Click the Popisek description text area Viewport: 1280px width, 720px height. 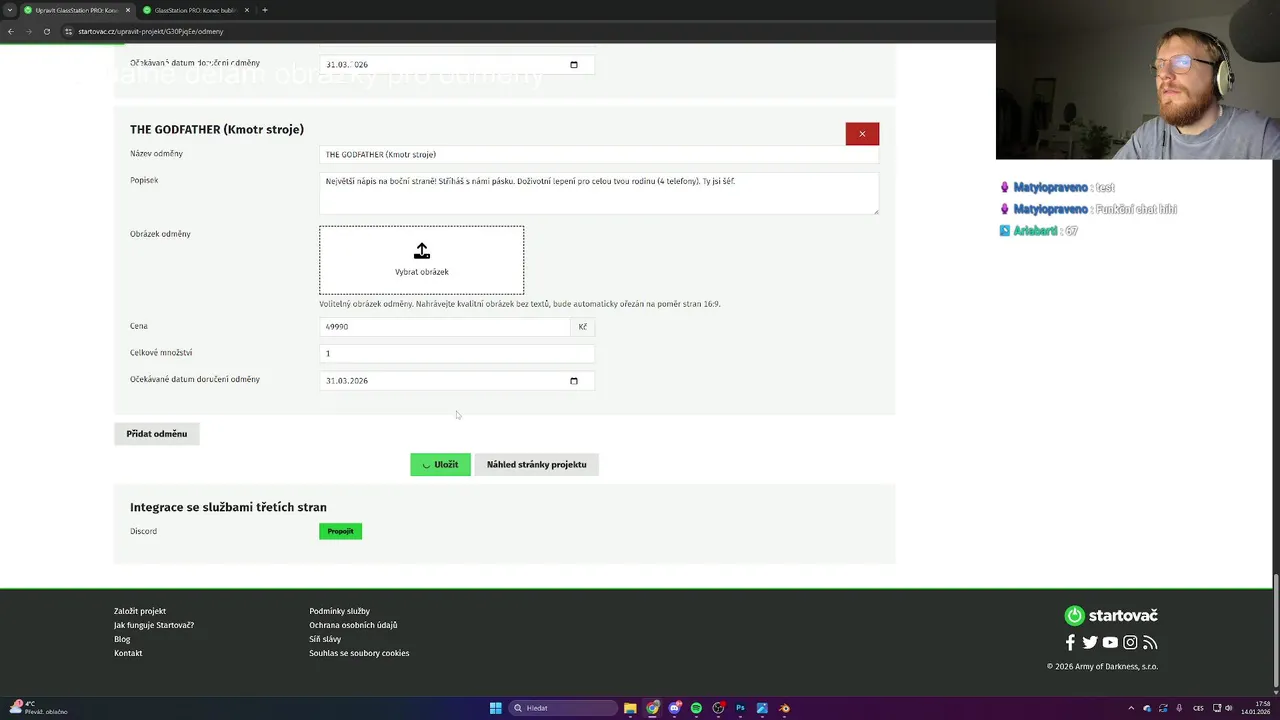[x=599, y=193]
